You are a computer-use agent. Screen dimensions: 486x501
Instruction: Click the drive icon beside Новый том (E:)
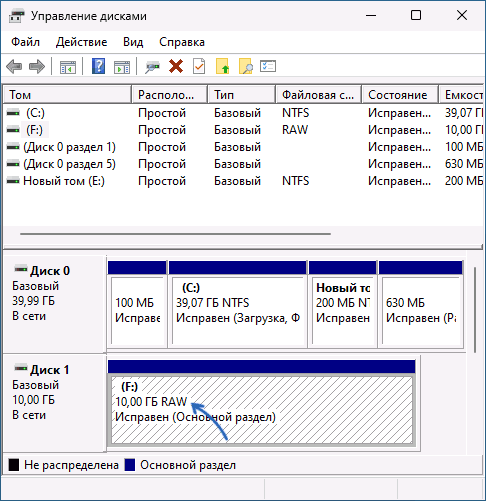(x=13, y=181)
